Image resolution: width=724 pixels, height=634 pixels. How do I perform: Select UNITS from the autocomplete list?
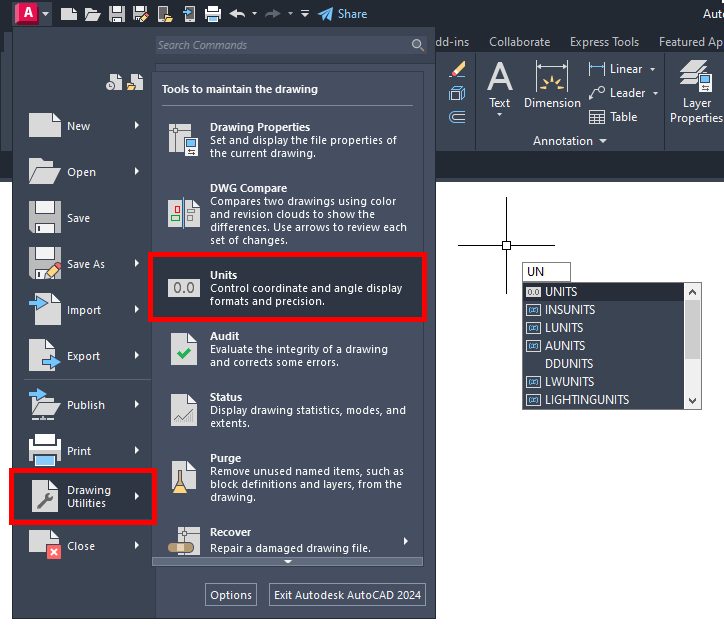pyautogui.click(x=603, y=292)
